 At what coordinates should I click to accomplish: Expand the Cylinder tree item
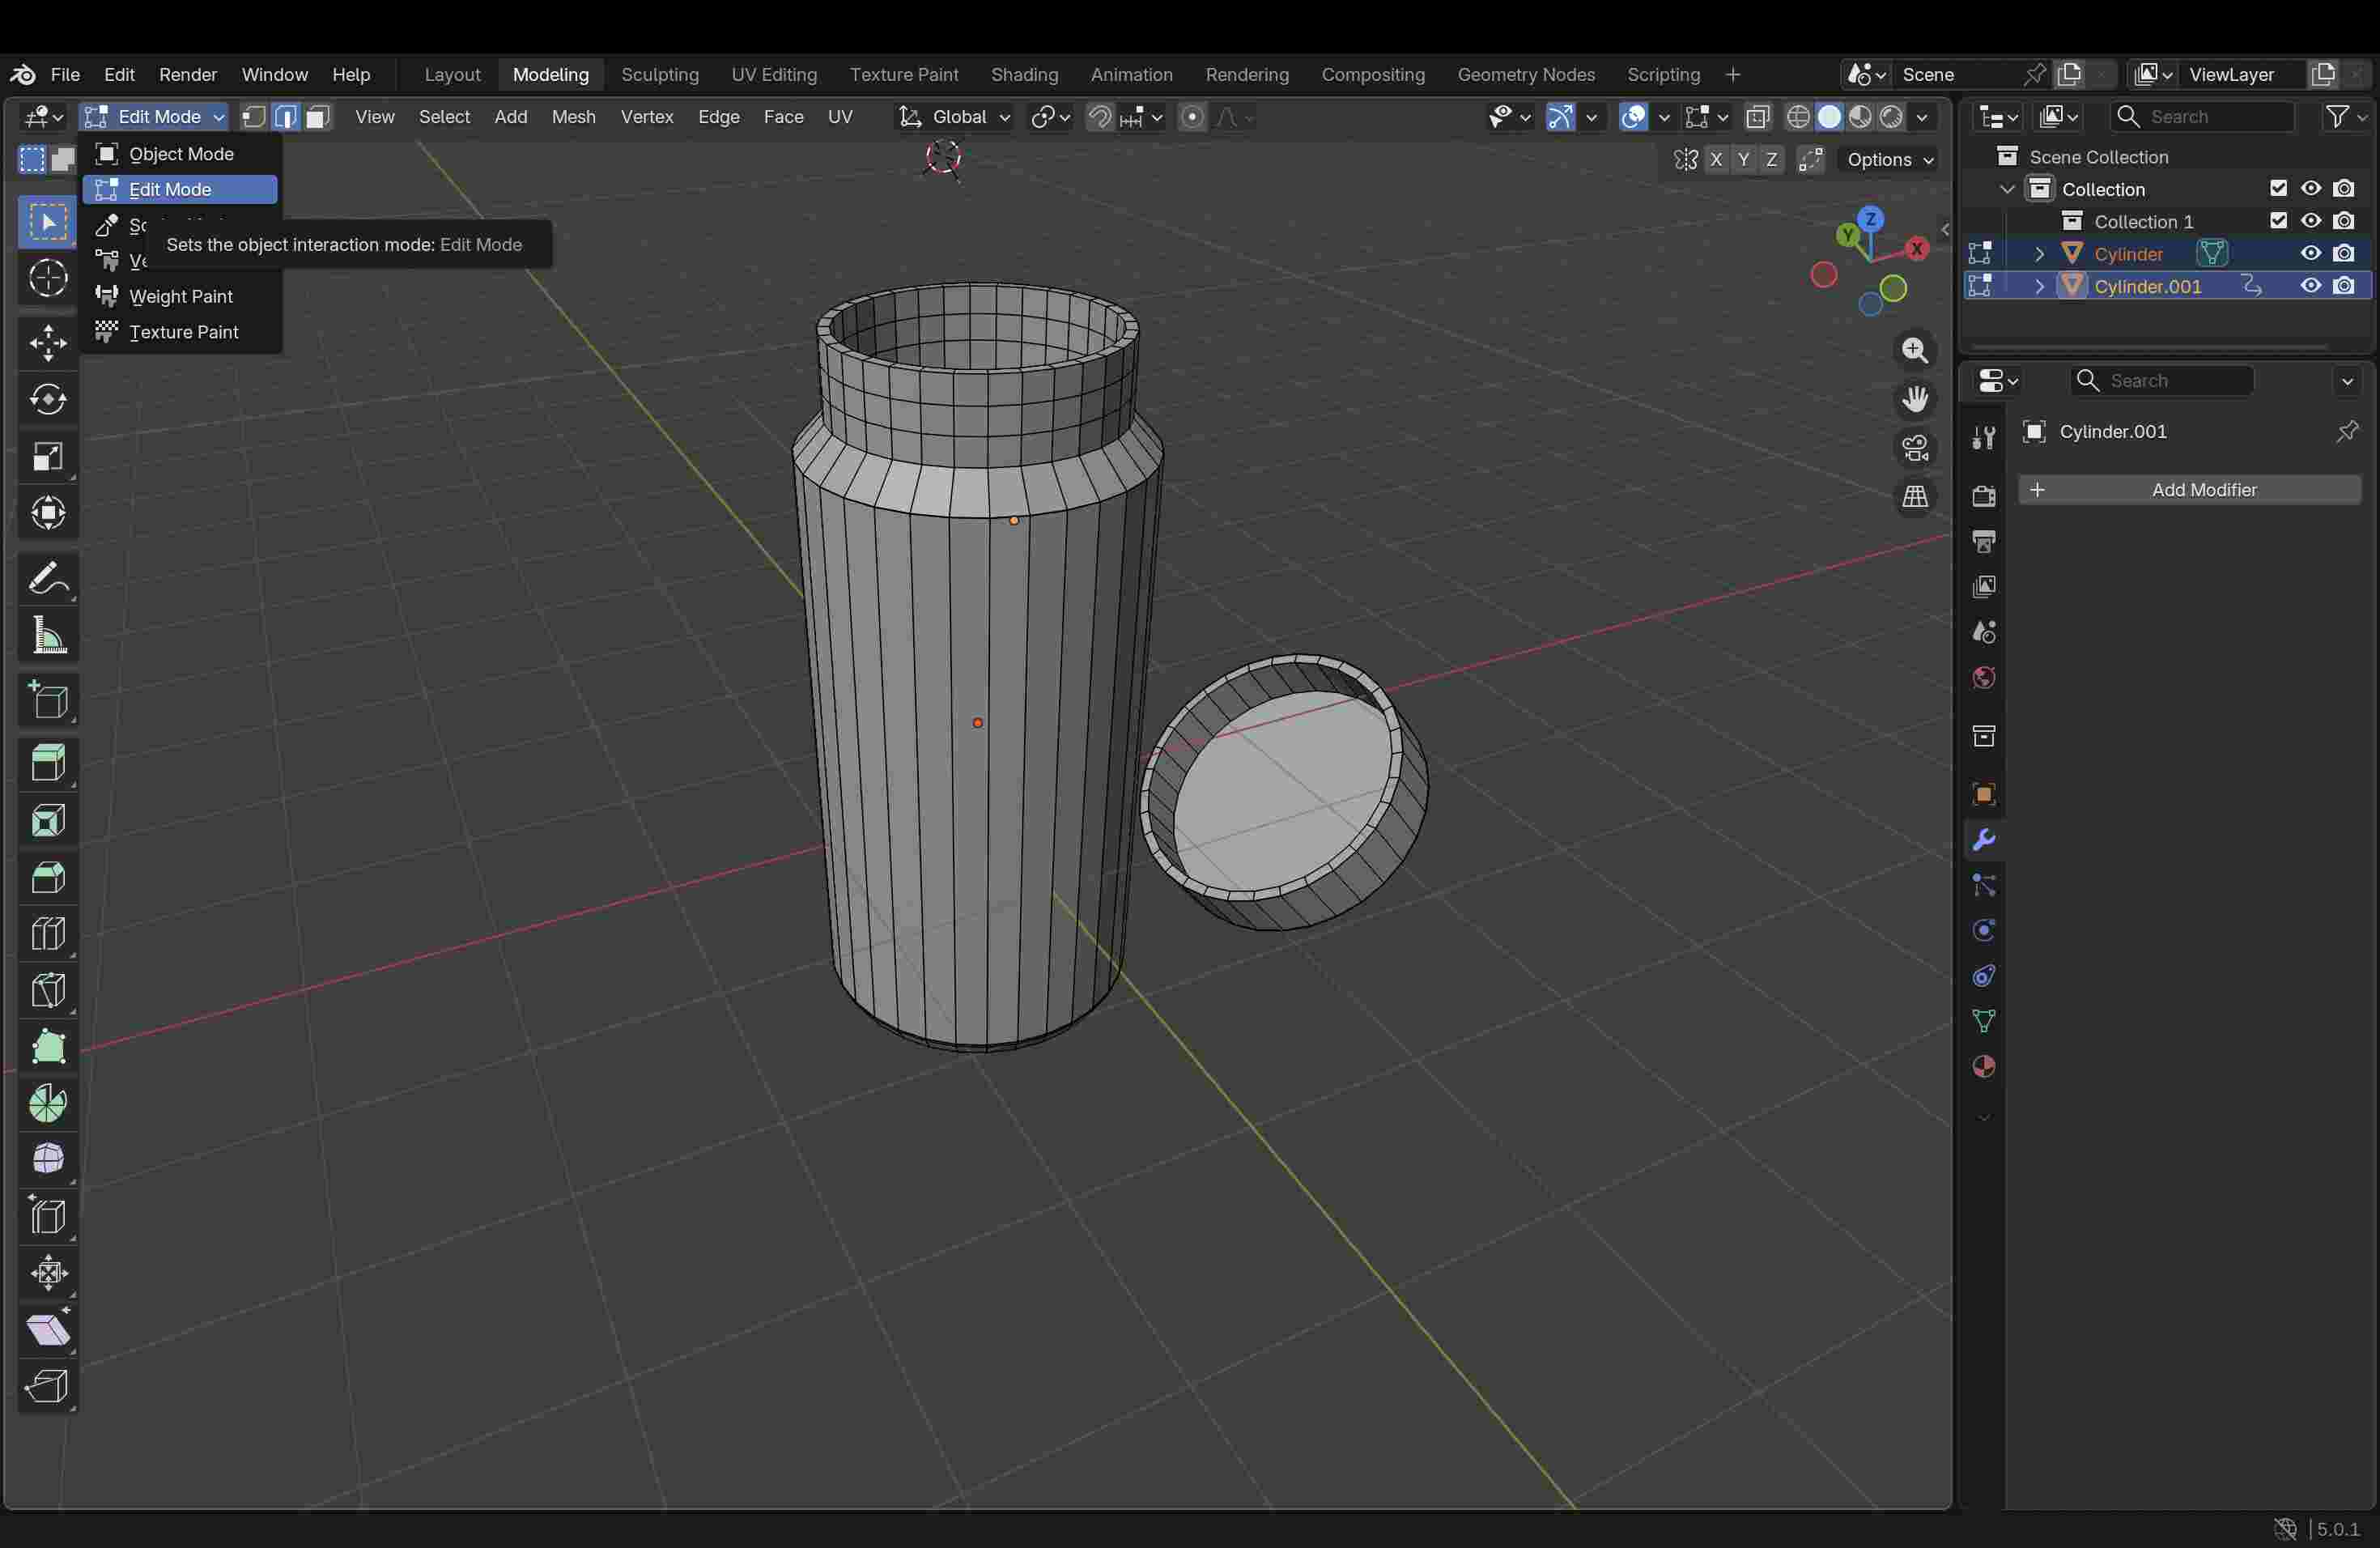(2040, 254)
